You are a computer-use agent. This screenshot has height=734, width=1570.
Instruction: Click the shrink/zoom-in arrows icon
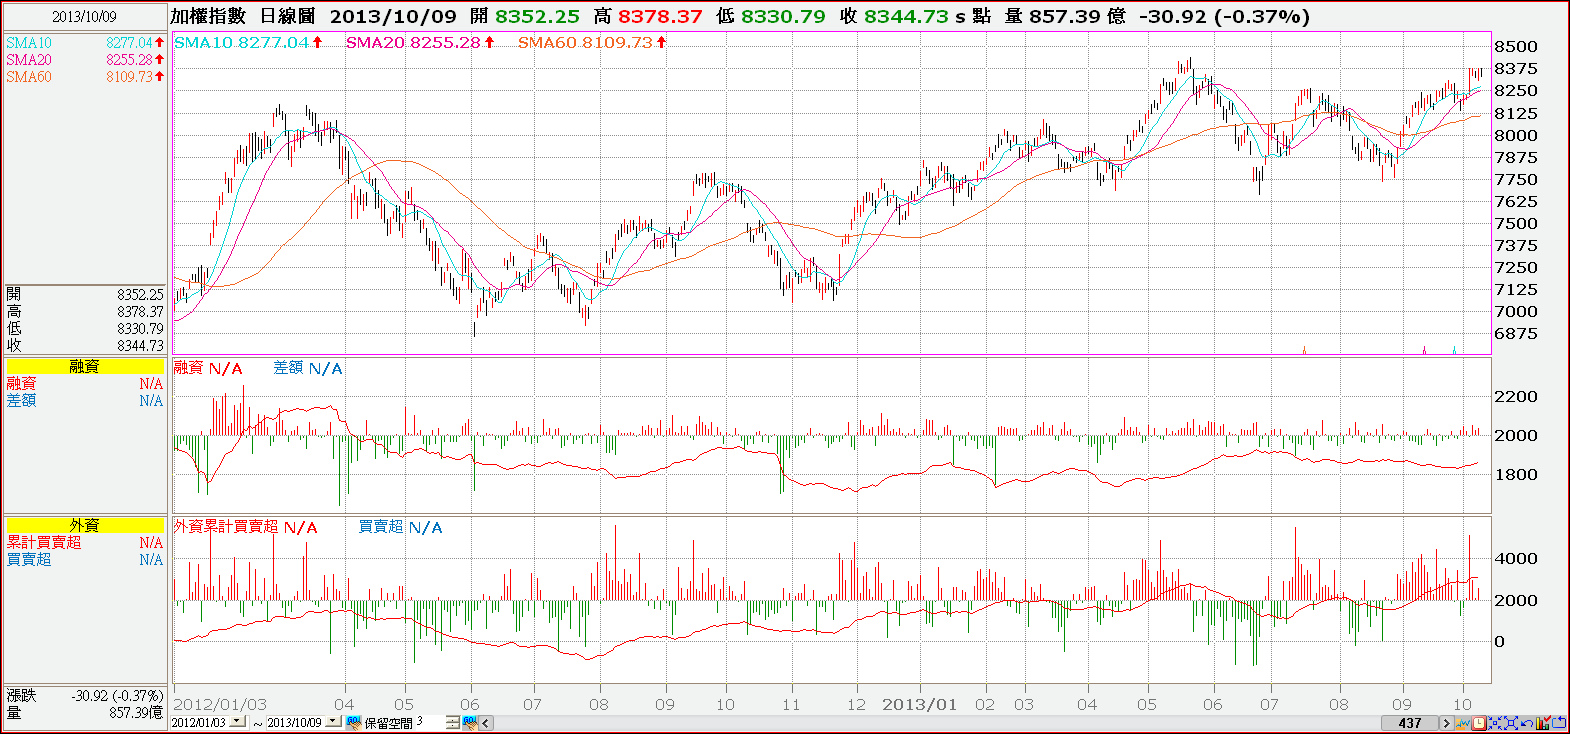1495,723
